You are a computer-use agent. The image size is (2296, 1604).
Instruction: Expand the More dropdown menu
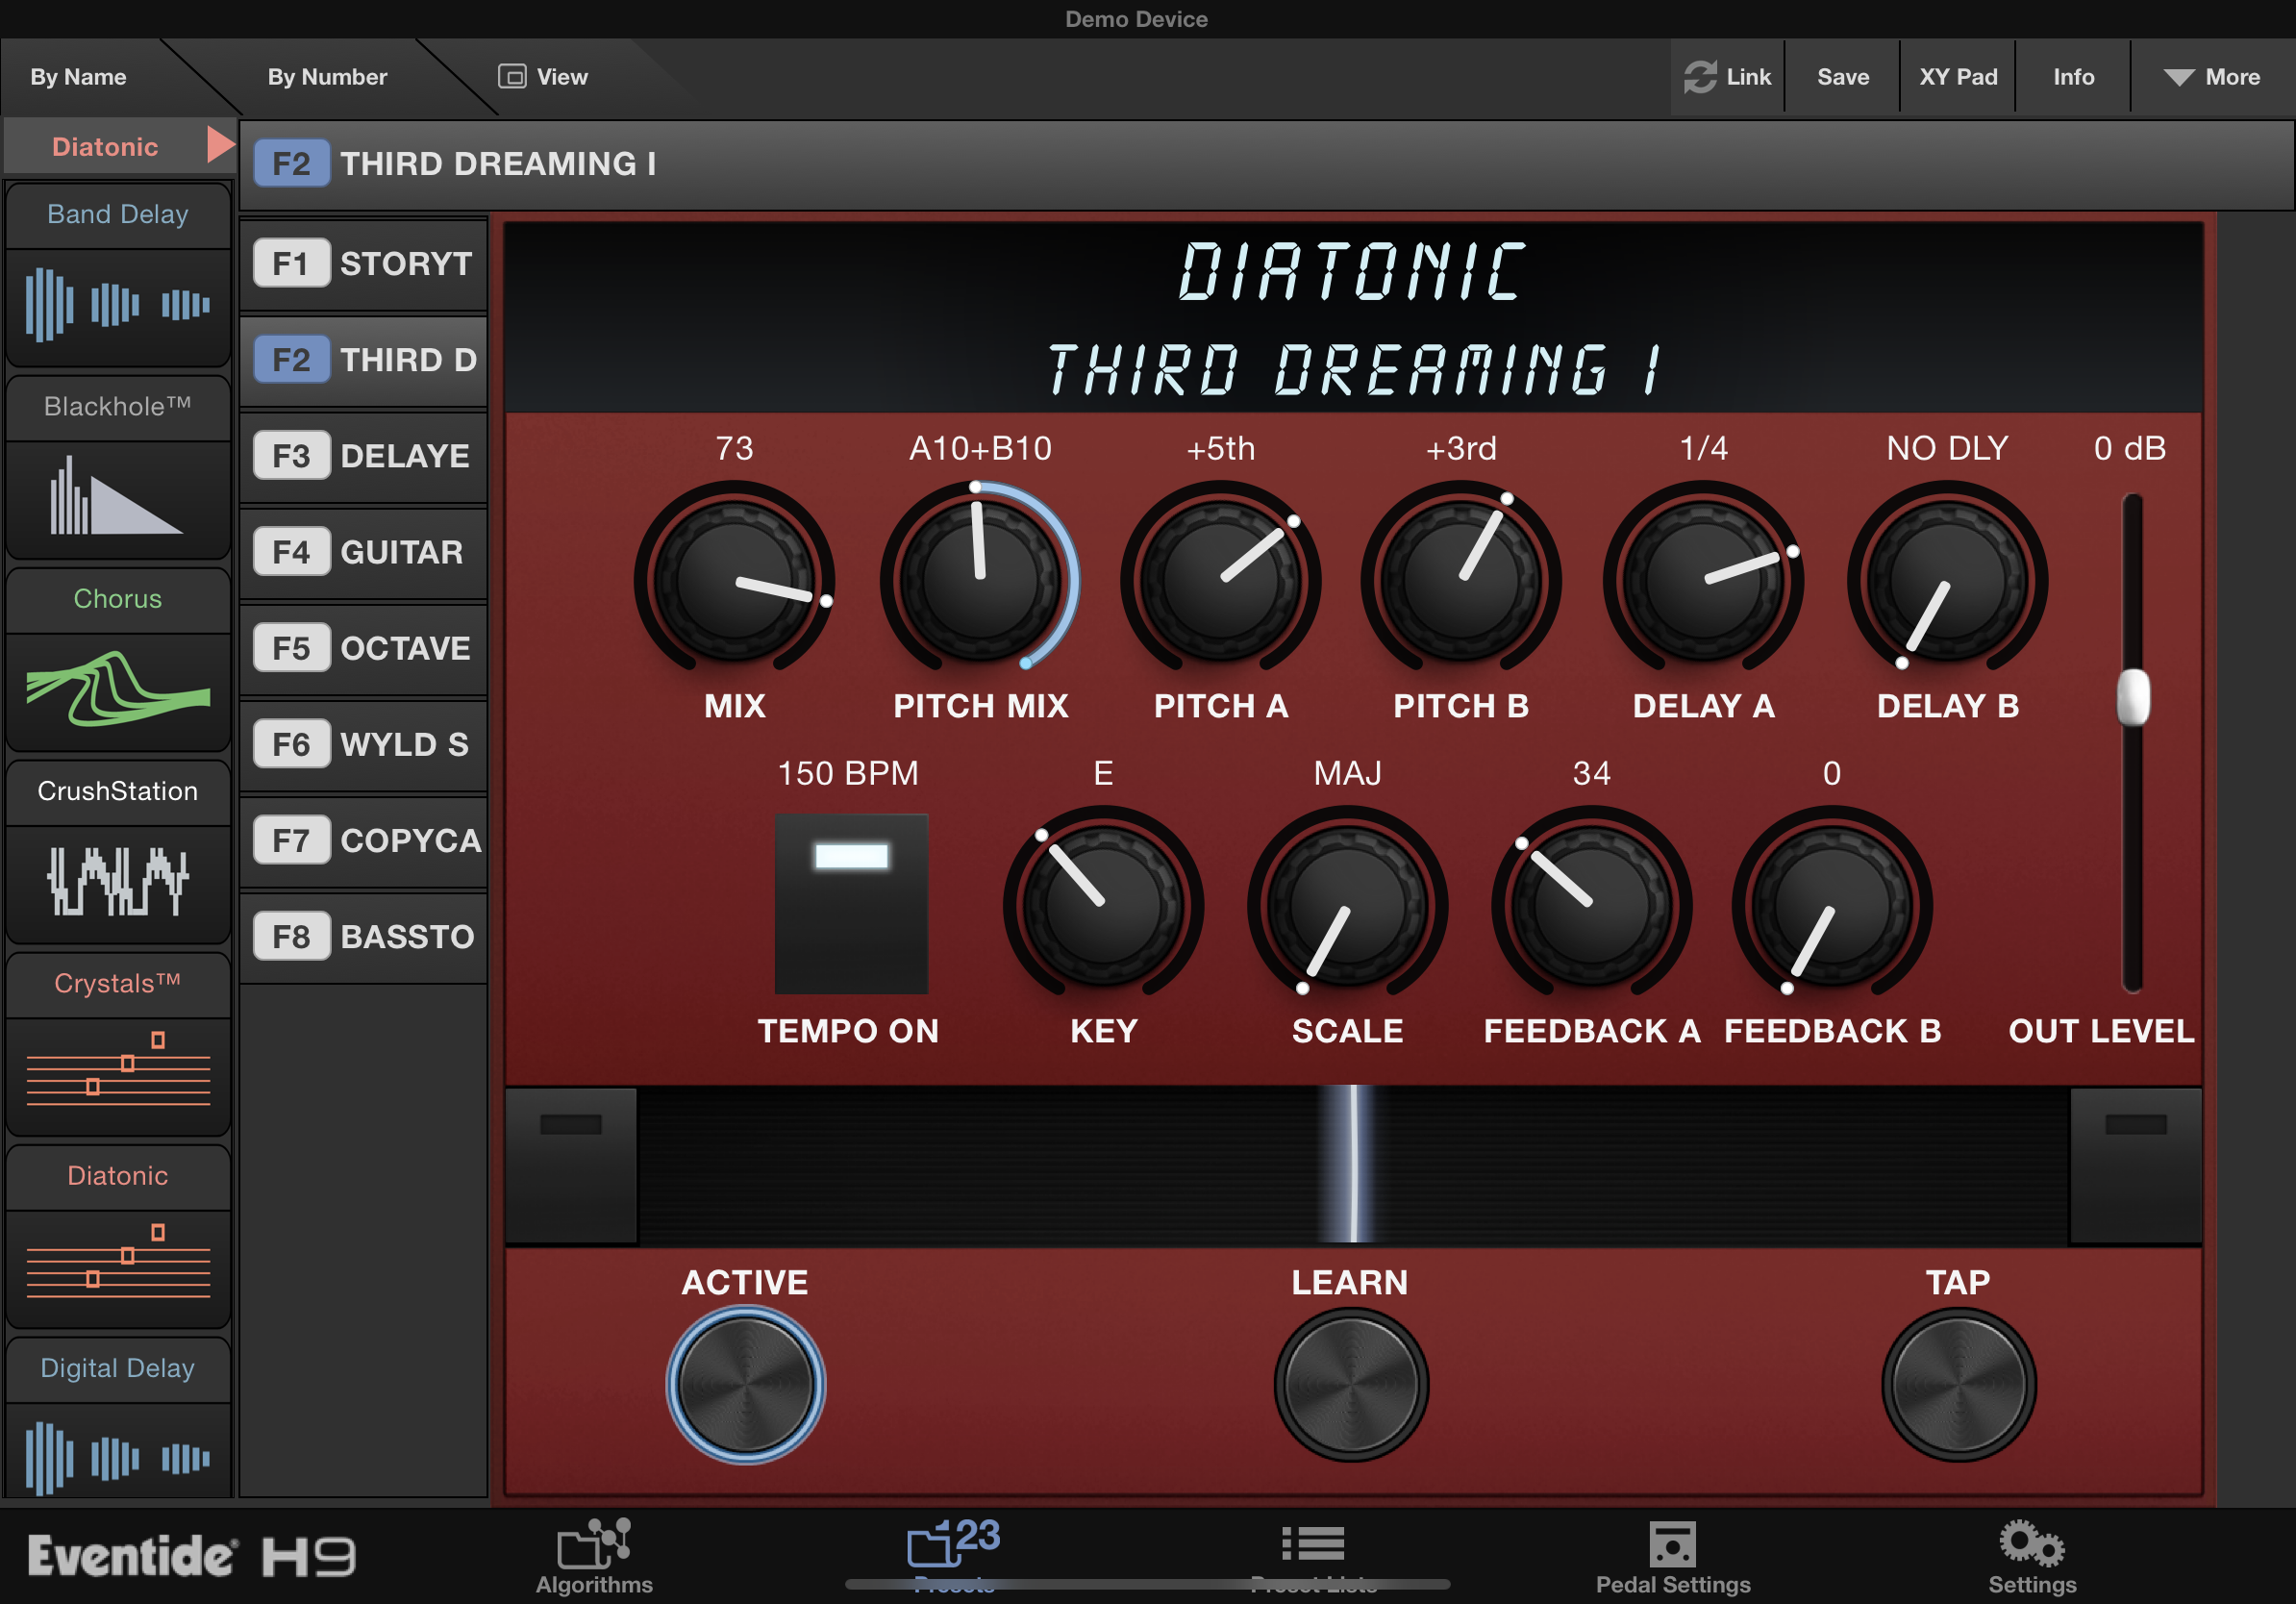pos(2212,77)
